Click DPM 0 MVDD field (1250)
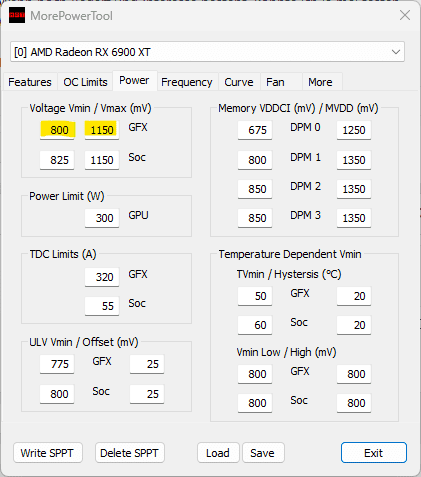Screen dimensions: 421x477 [x=354, y=130]
